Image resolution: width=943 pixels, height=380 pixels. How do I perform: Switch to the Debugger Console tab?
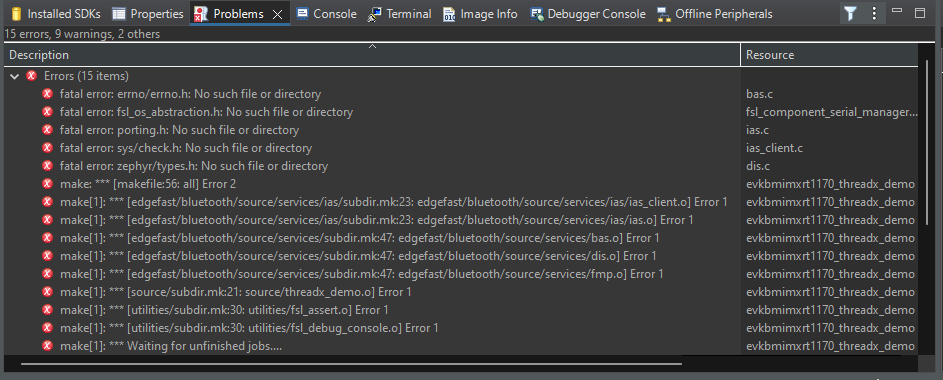pos(588,13)
